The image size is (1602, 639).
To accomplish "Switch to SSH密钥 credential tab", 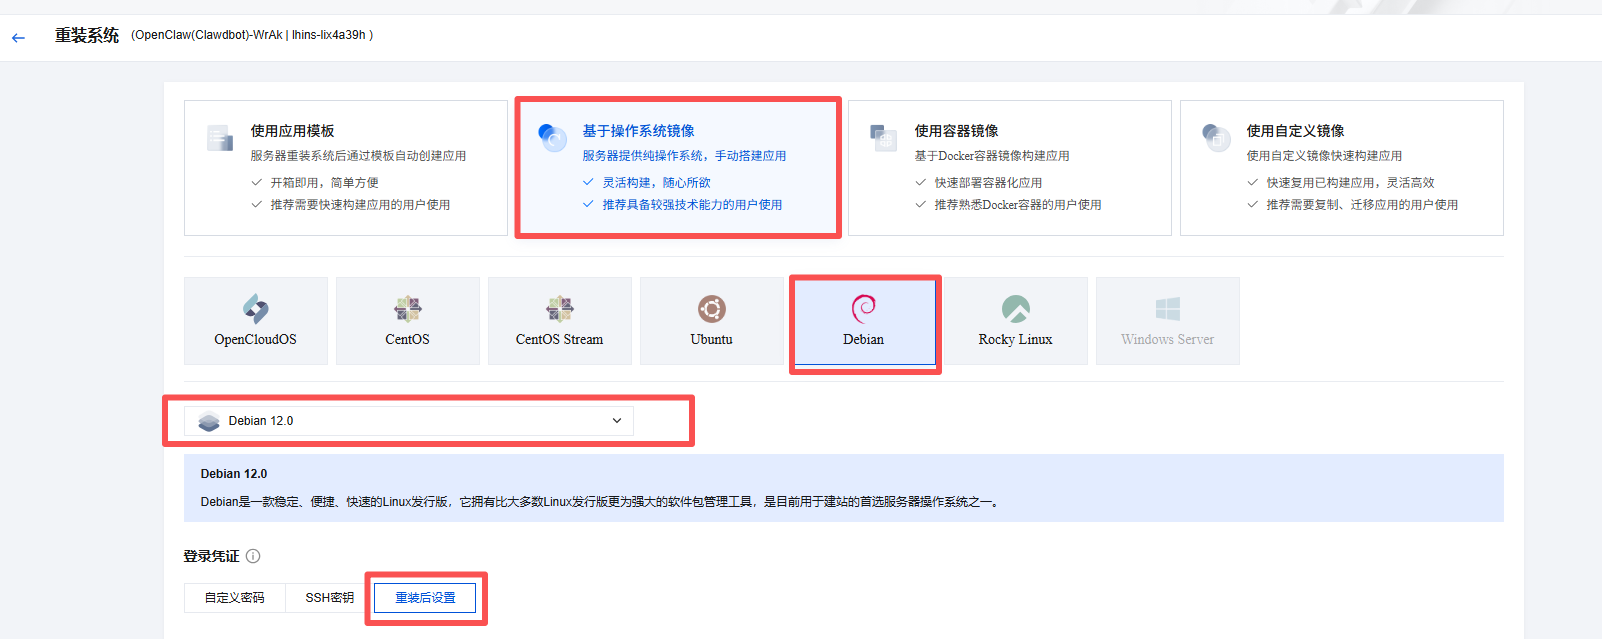I will click(x=329, y=598).
